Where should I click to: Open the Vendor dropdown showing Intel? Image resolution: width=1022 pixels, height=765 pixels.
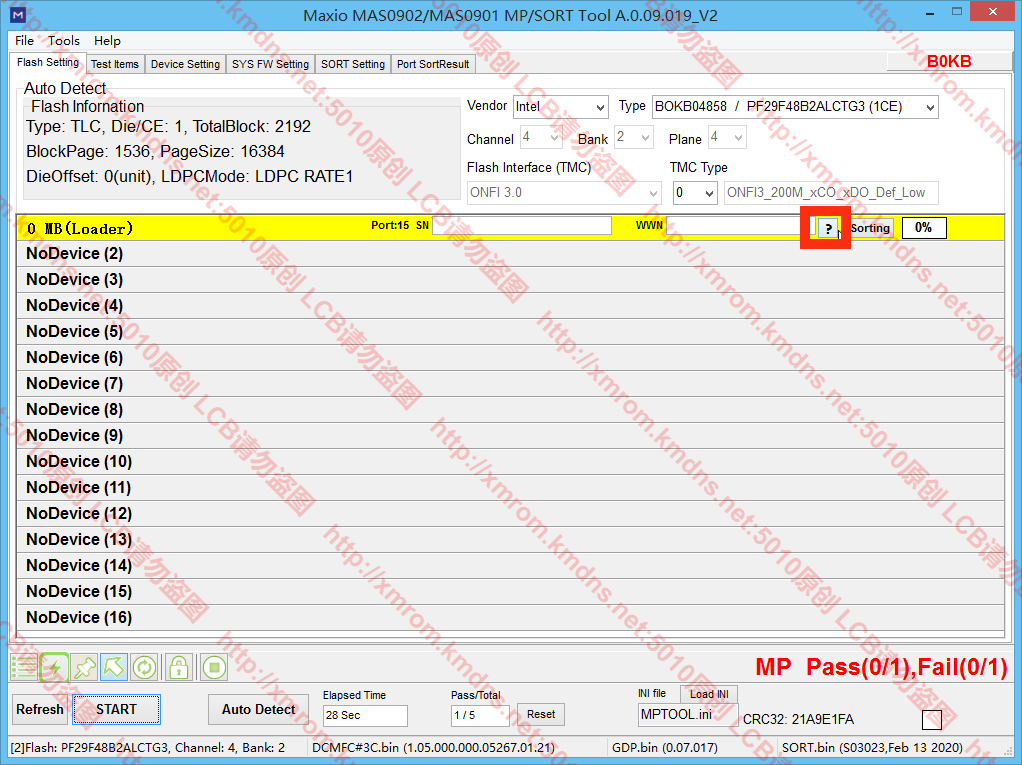(x=560, y=107)
